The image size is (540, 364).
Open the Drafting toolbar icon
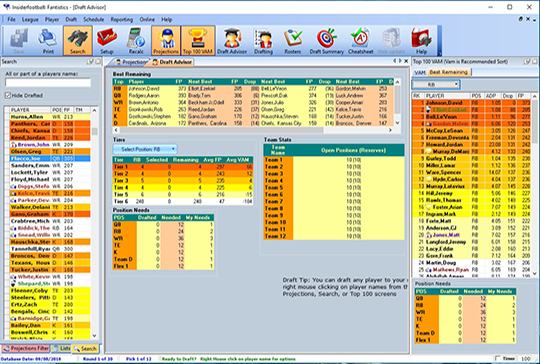[263, 41]
